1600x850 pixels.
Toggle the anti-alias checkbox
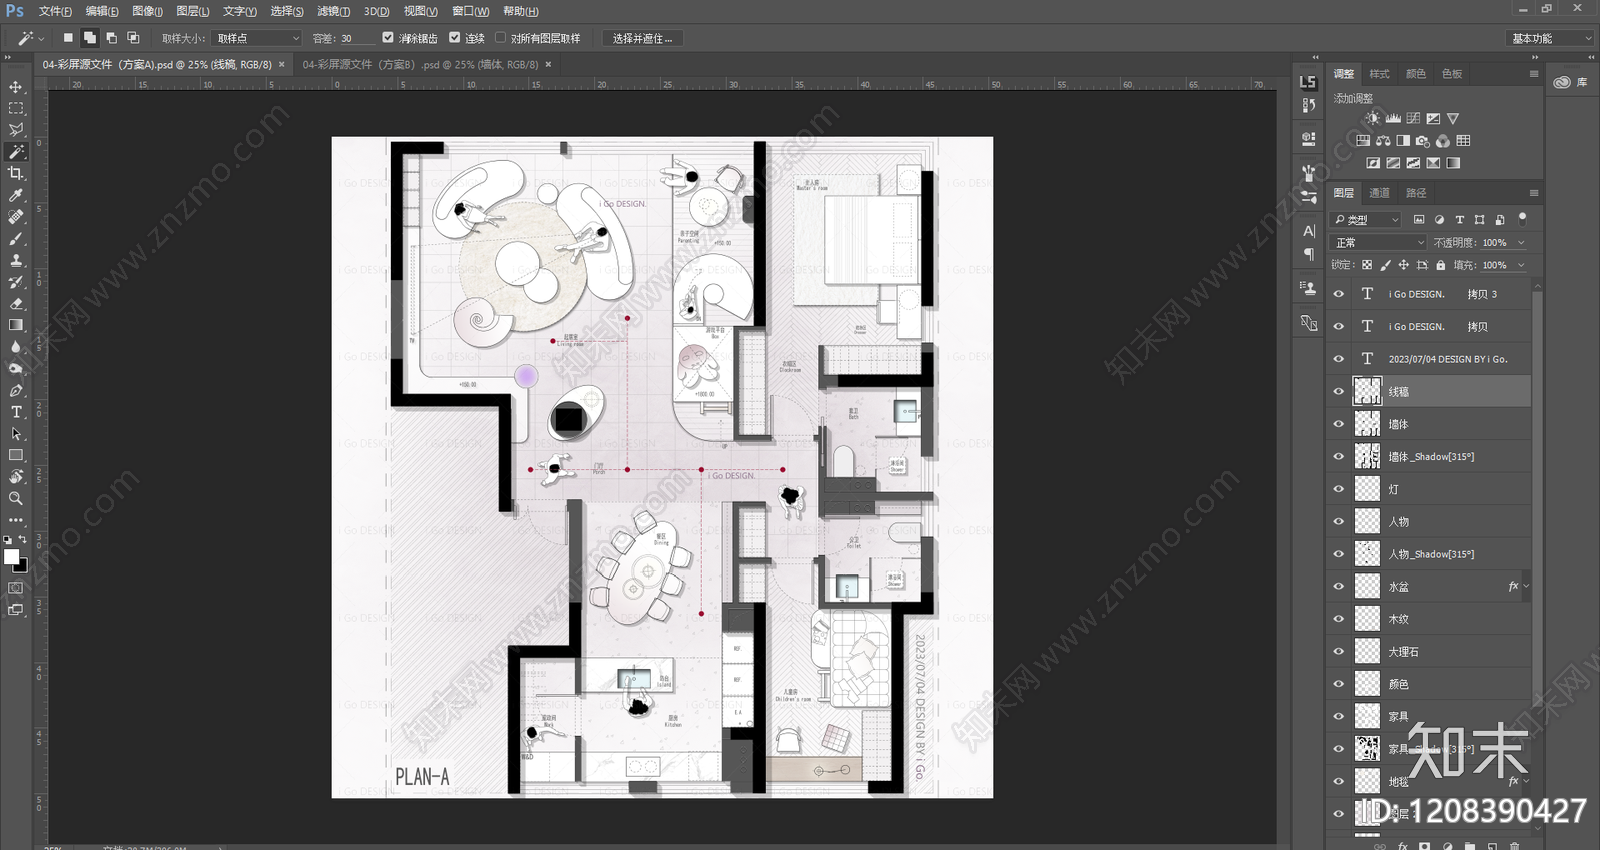[388, 38]
